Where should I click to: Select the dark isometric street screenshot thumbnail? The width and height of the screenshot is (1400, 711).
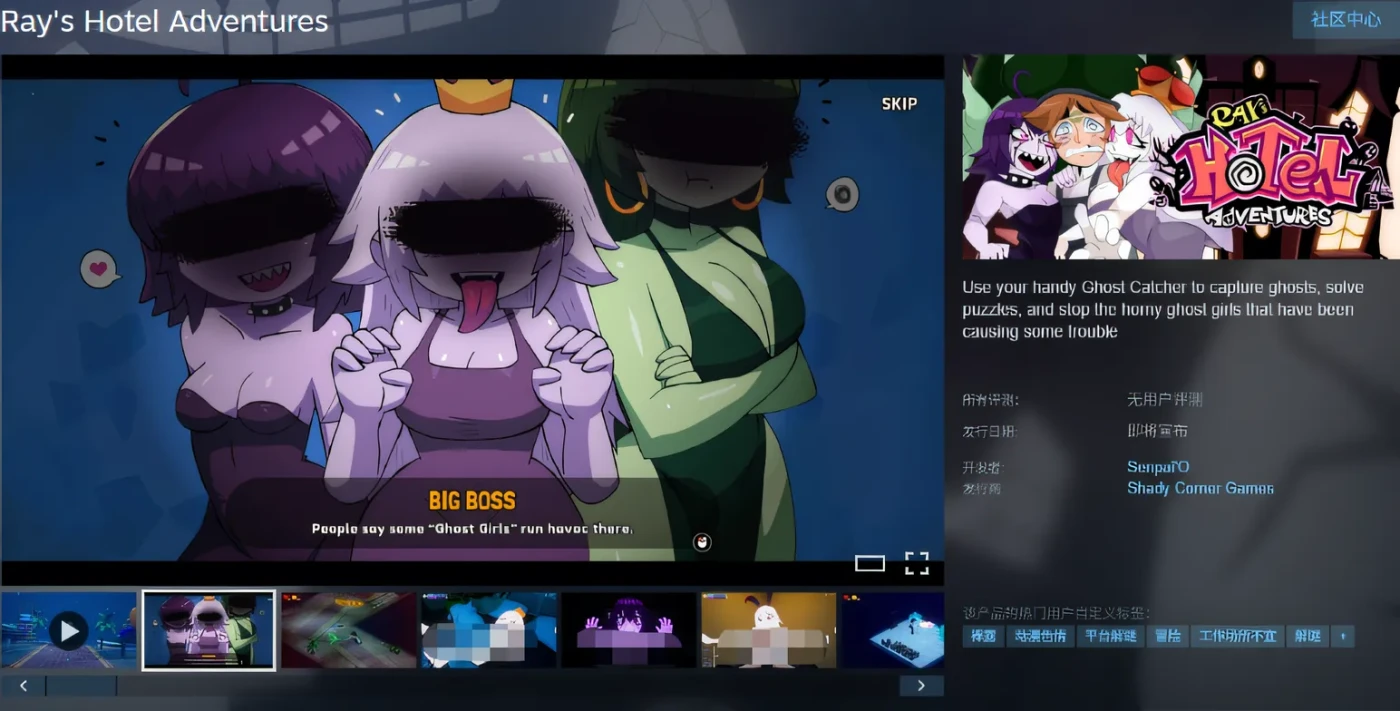pos(349,630)
